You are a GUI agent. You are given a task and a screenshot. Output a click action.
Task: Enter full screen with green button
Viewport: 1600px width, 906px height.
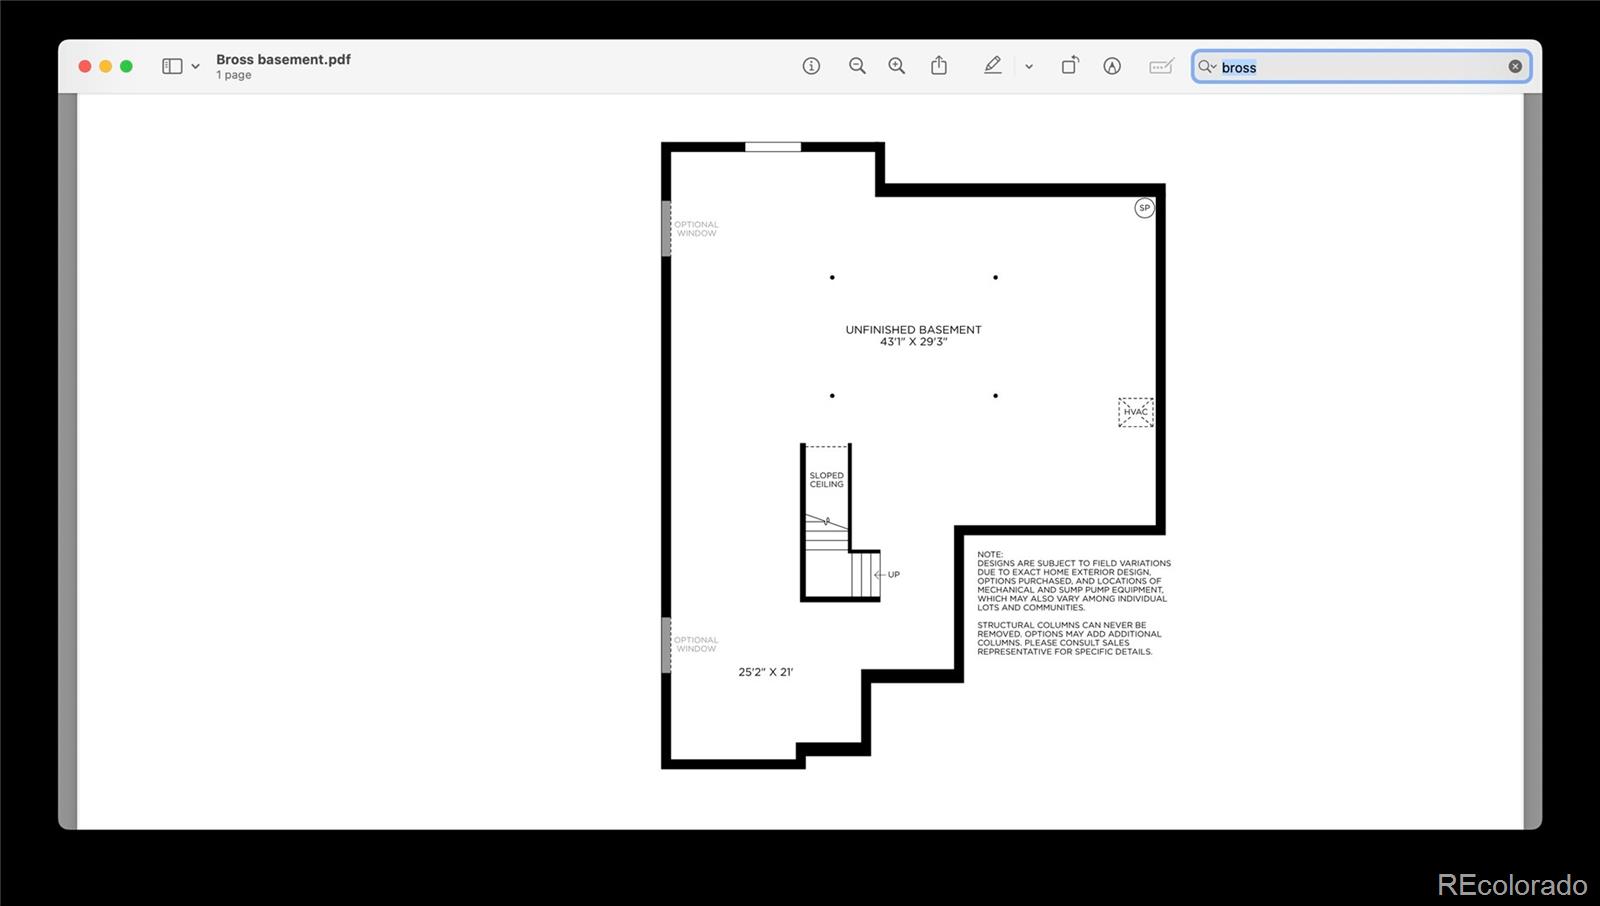click(x=126, y=66)
